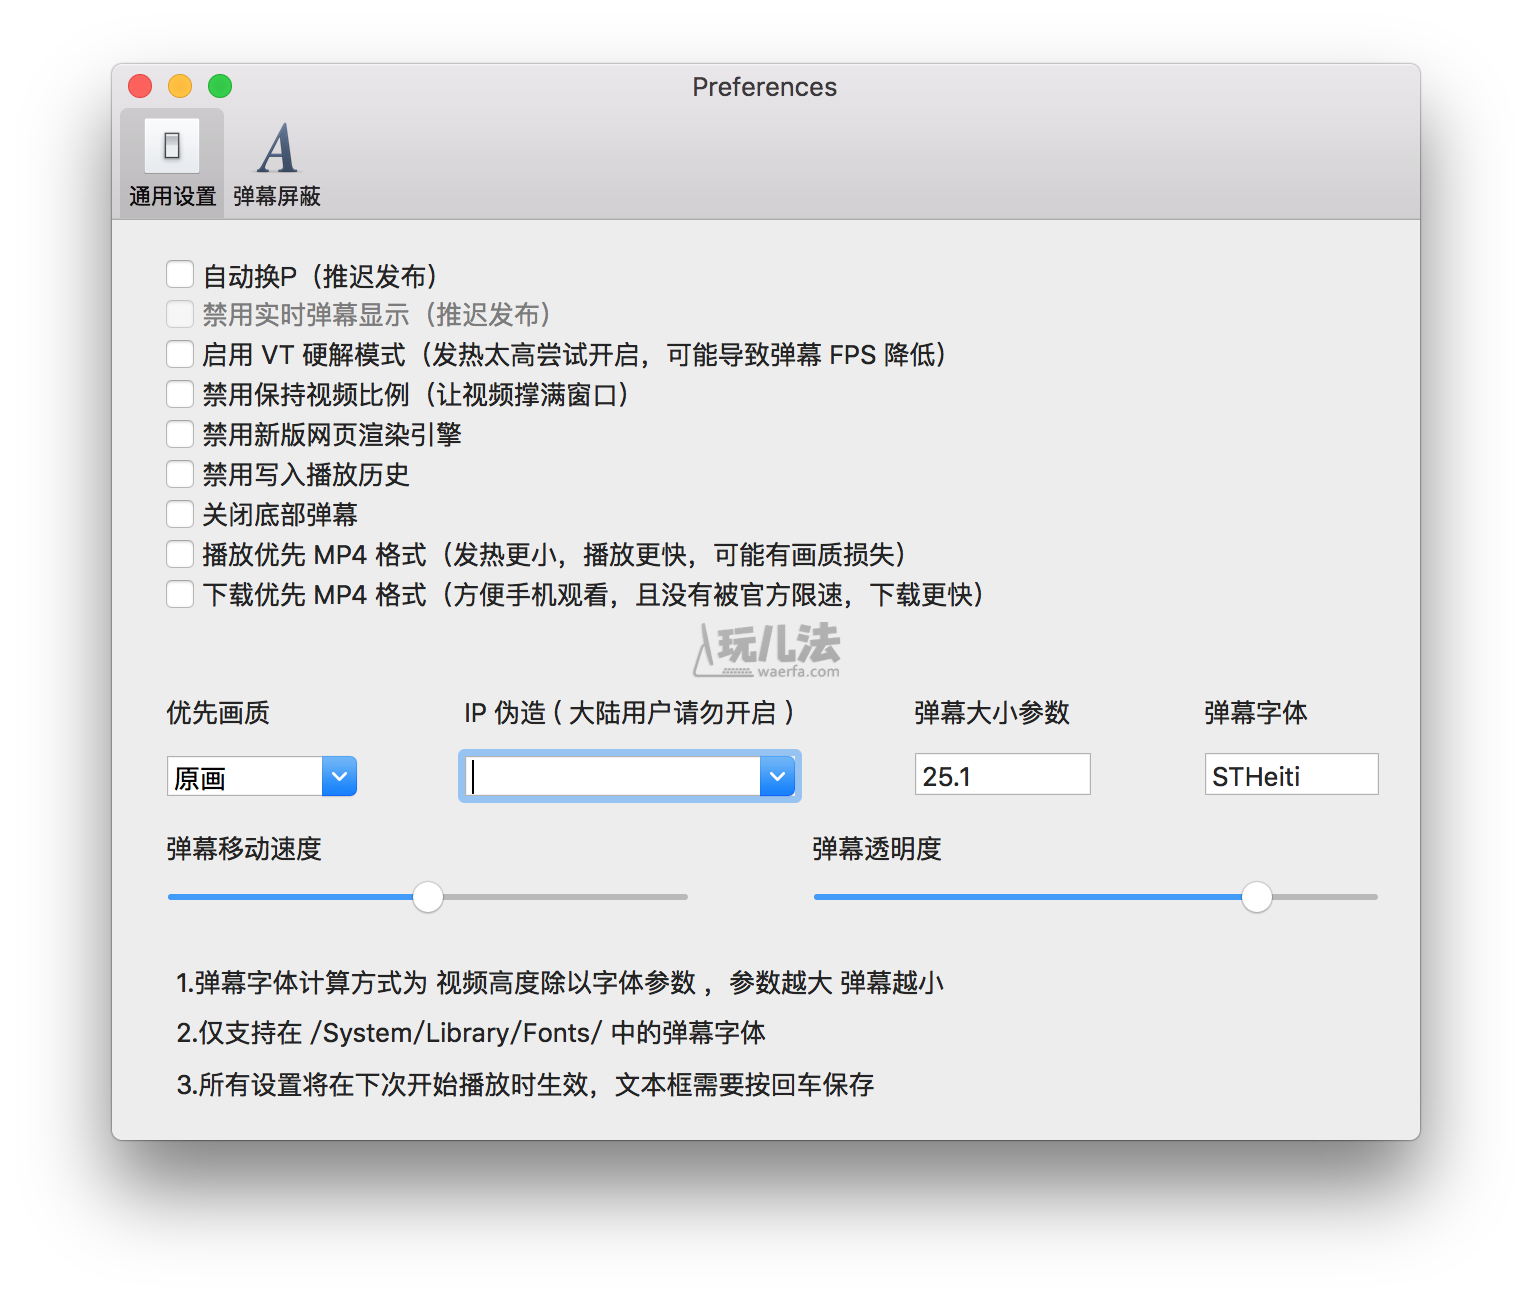1532x1300 pixels.
Task: Tick 禁用保持视频比例 checkbox
Action: pos(180,394)
